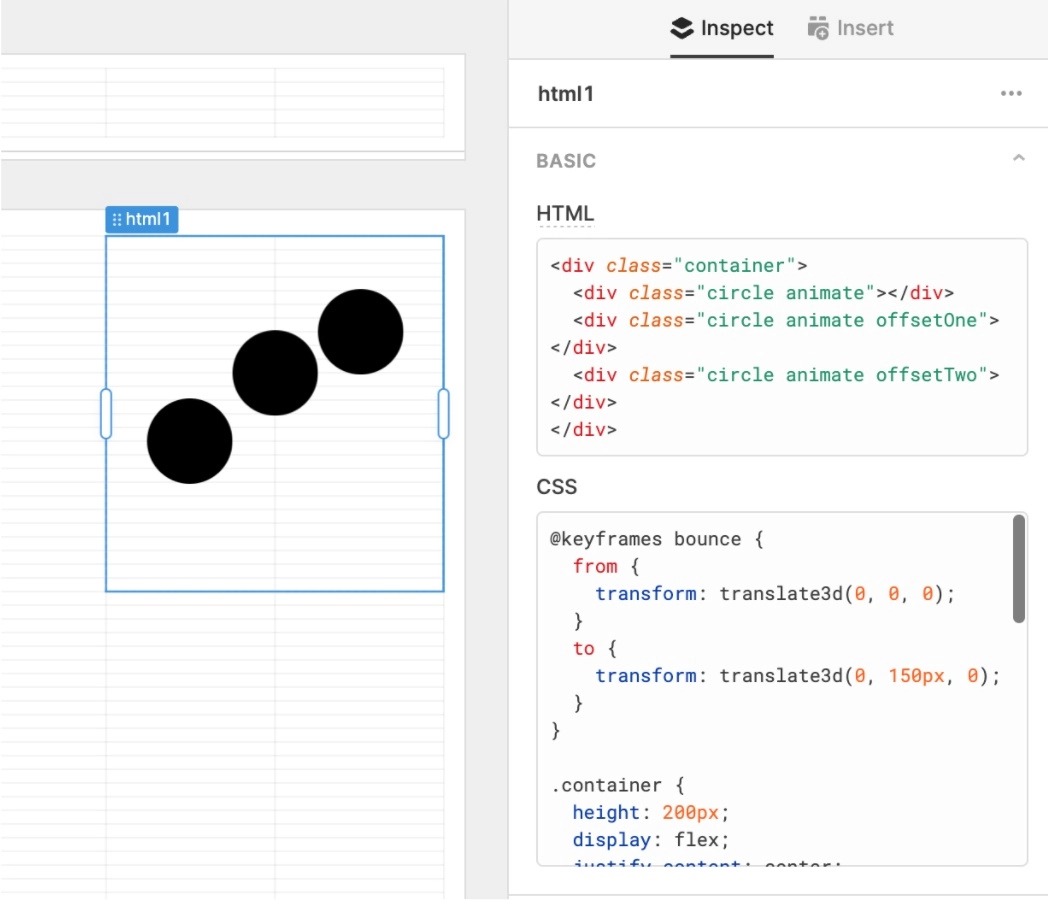Click the 'to {' keyframe line
Viewport: 1048px width, 902px height.
pyautogui.click(x=595, y=649)
